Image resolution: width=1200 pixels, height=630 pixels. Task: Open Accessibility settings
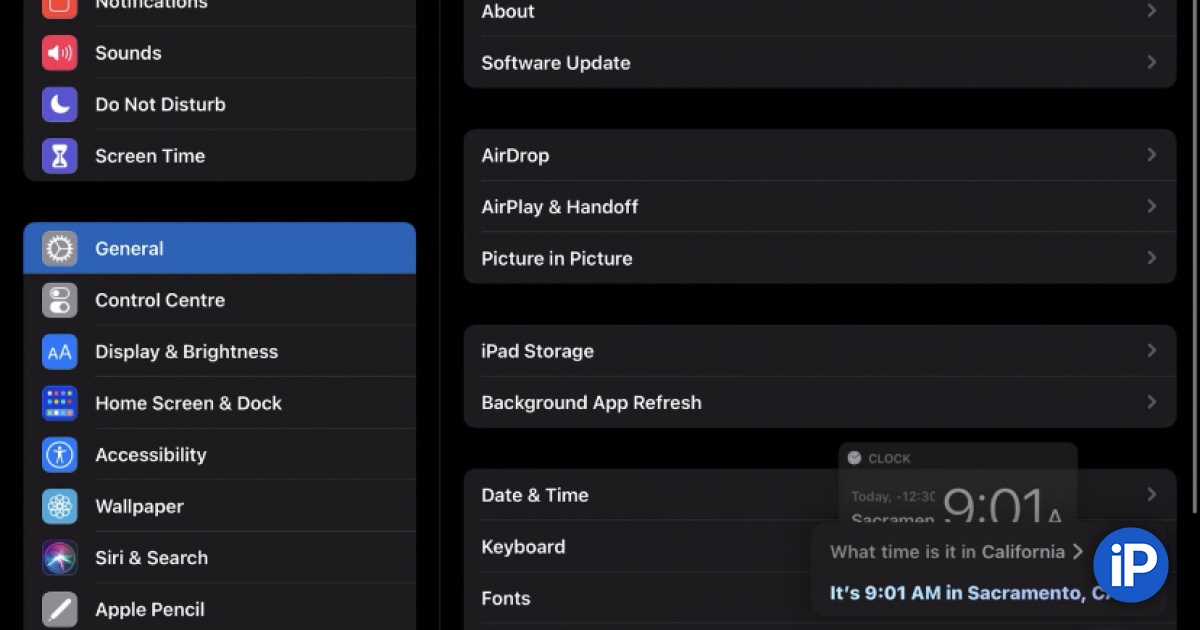pos(219,455)
